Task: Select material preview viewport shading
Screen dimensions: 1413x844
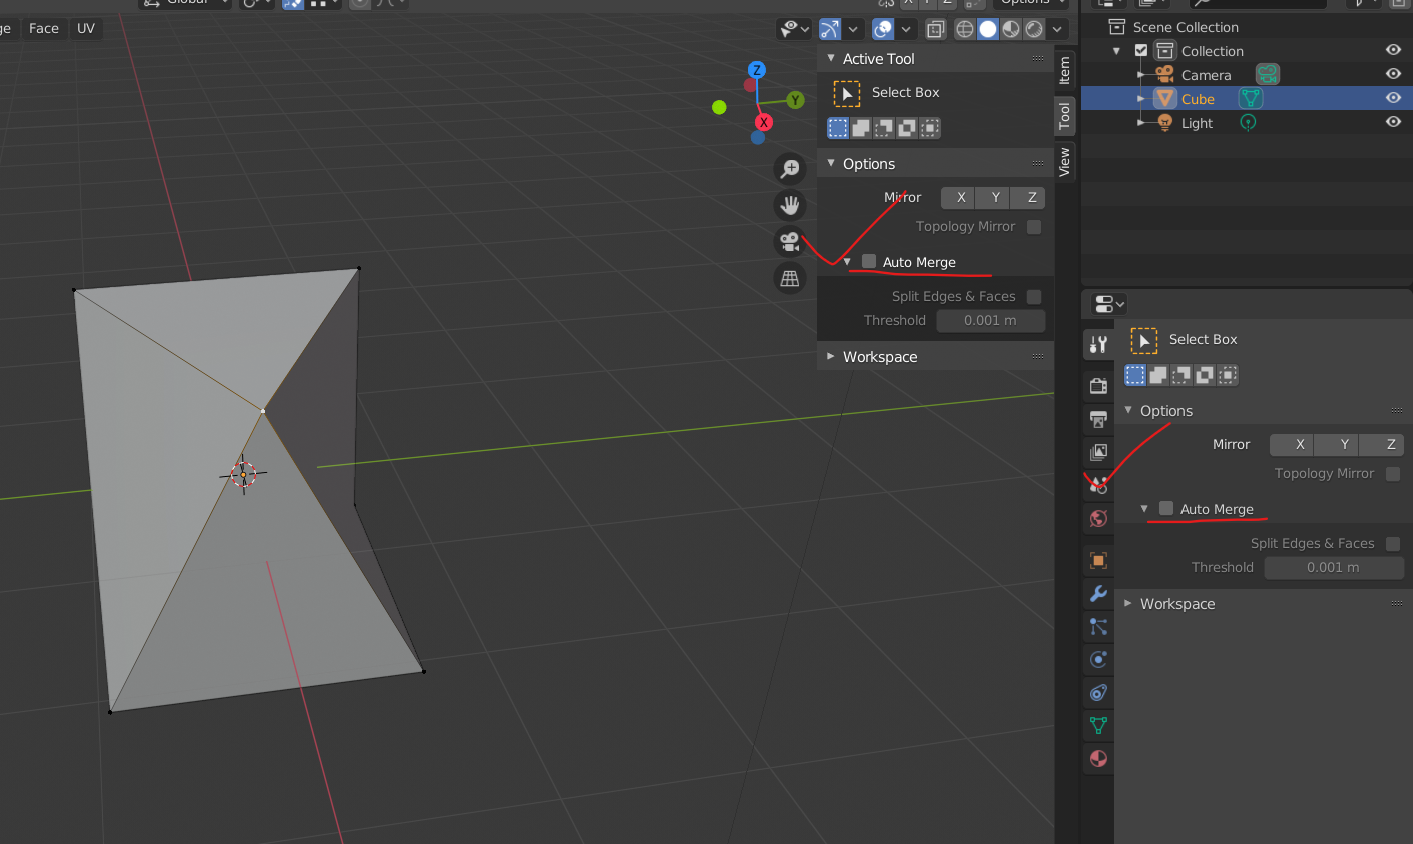Action: [x=1011, y=29]
